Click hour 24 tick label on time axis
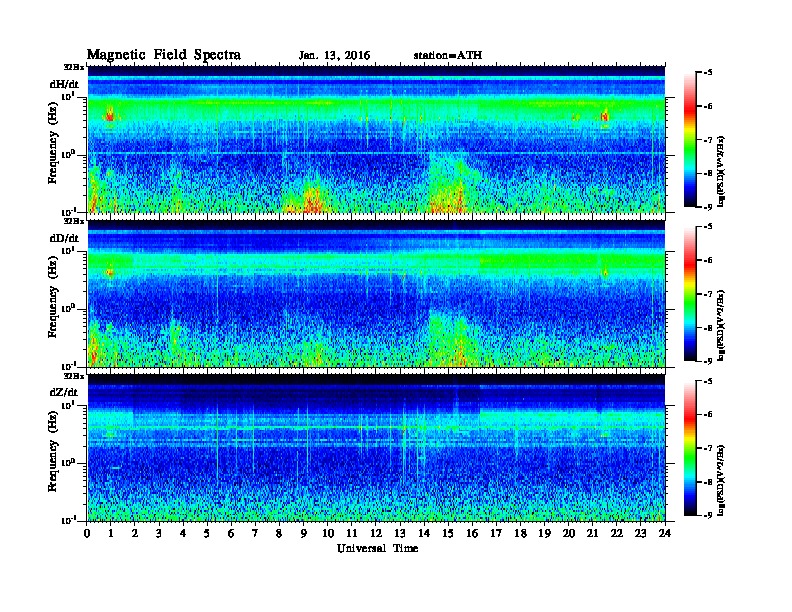The image size is (792, 612). [x=665, y=533]
